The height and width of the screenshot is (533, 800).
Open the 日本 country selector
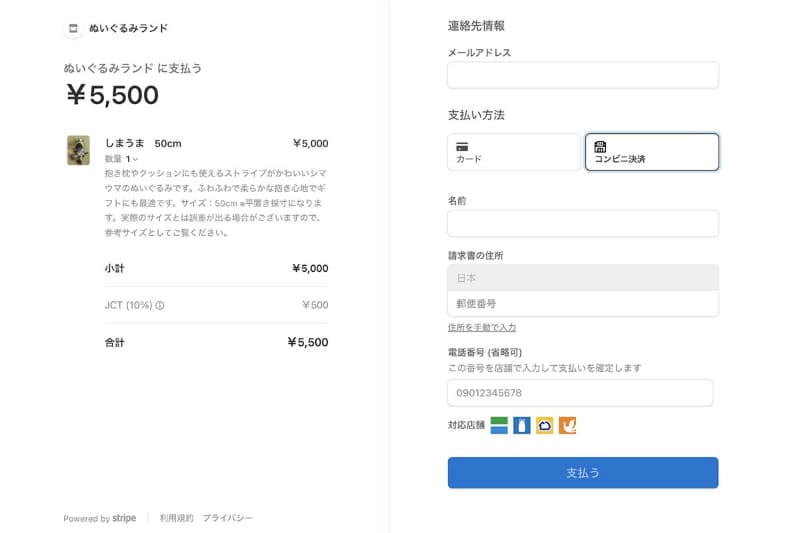coord(583,277)
